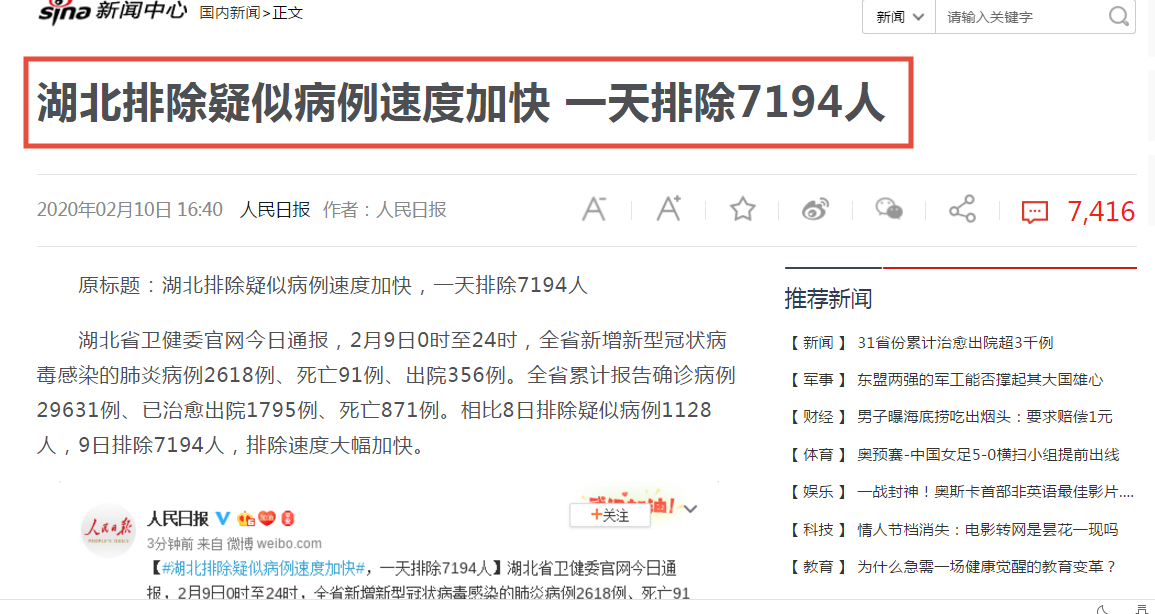Click the star icon to favorite article
Image resolution: width=1155 pixels, height=614 pixels.
pos(742,209)
